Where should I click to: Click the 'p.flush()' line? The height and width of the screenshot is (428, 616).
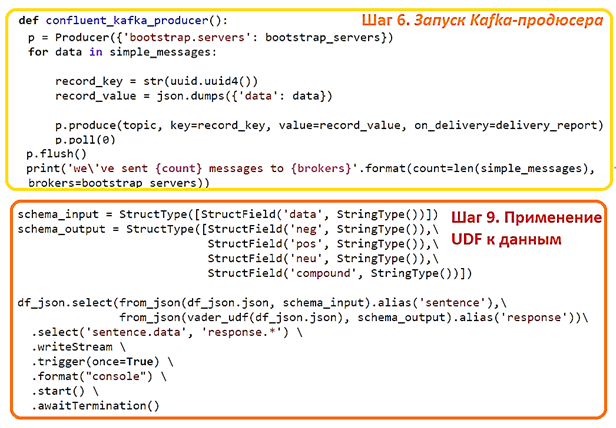[56, 154]
